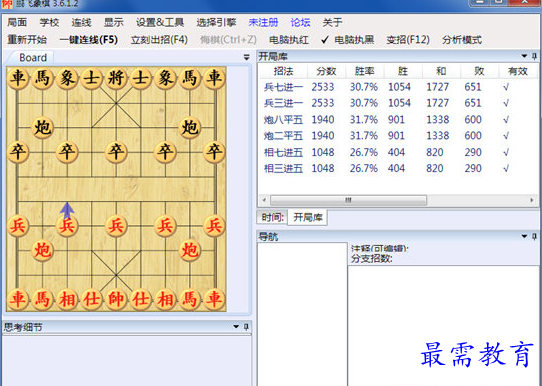Screen dimensions: 542x386
Task: Select the right black advisor 士
Action: click(x=141, y=78)
